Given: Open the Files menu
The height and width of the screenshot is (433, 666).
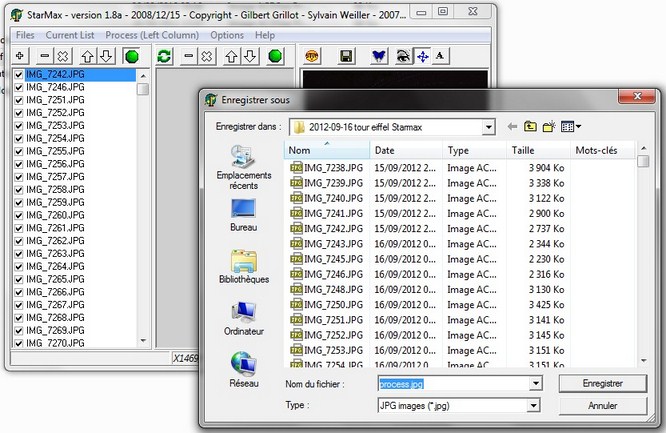Looking at the screenshot, I should 25,35.
